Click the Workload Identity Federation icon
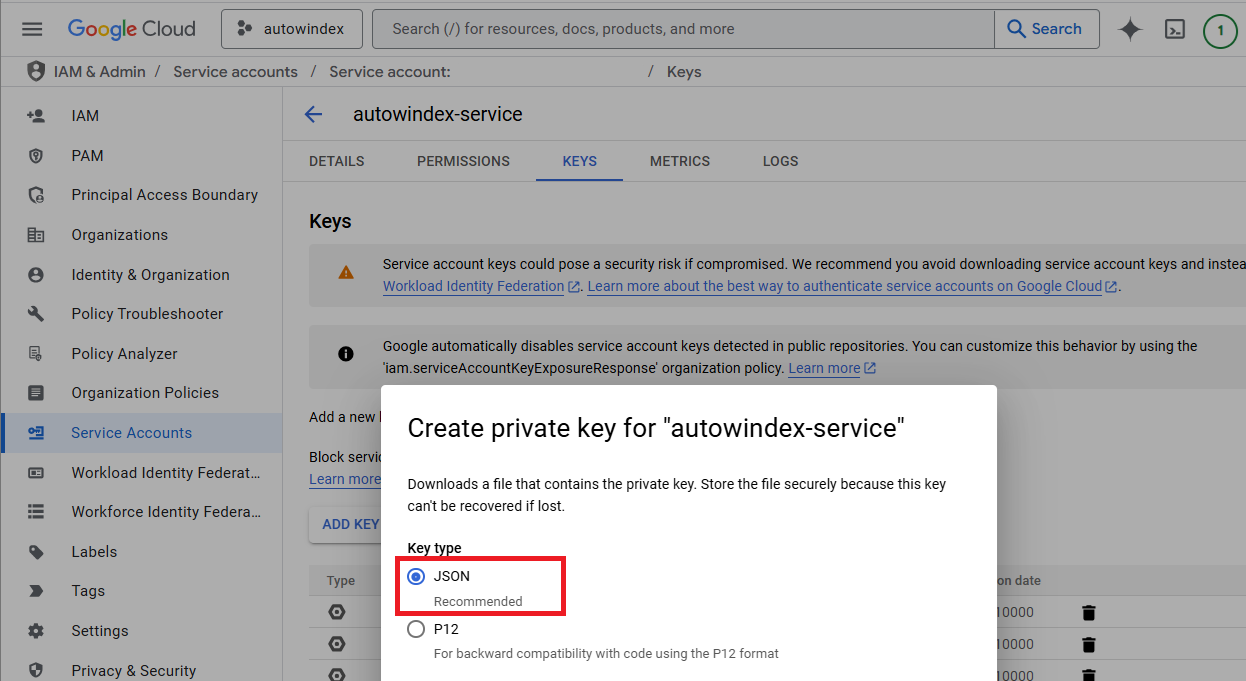This screenshot has height=681, width=1246. pos(36,473)
